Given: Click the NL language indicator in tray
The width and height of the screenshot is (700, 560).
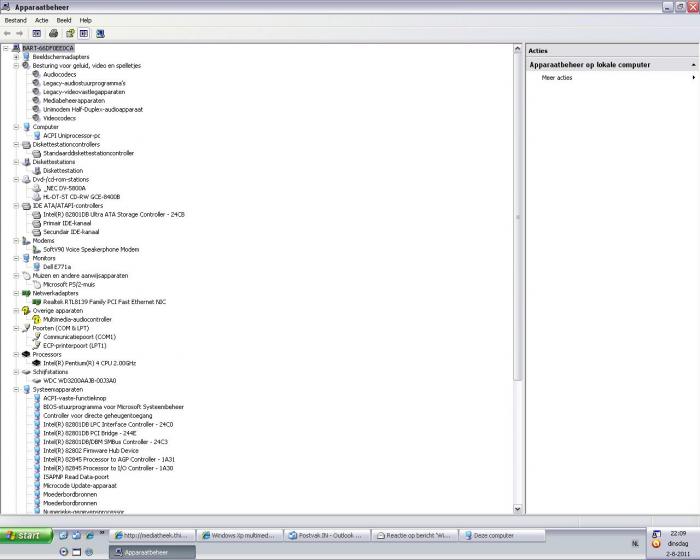Looking at the screenshot, I should click(635, 543).
